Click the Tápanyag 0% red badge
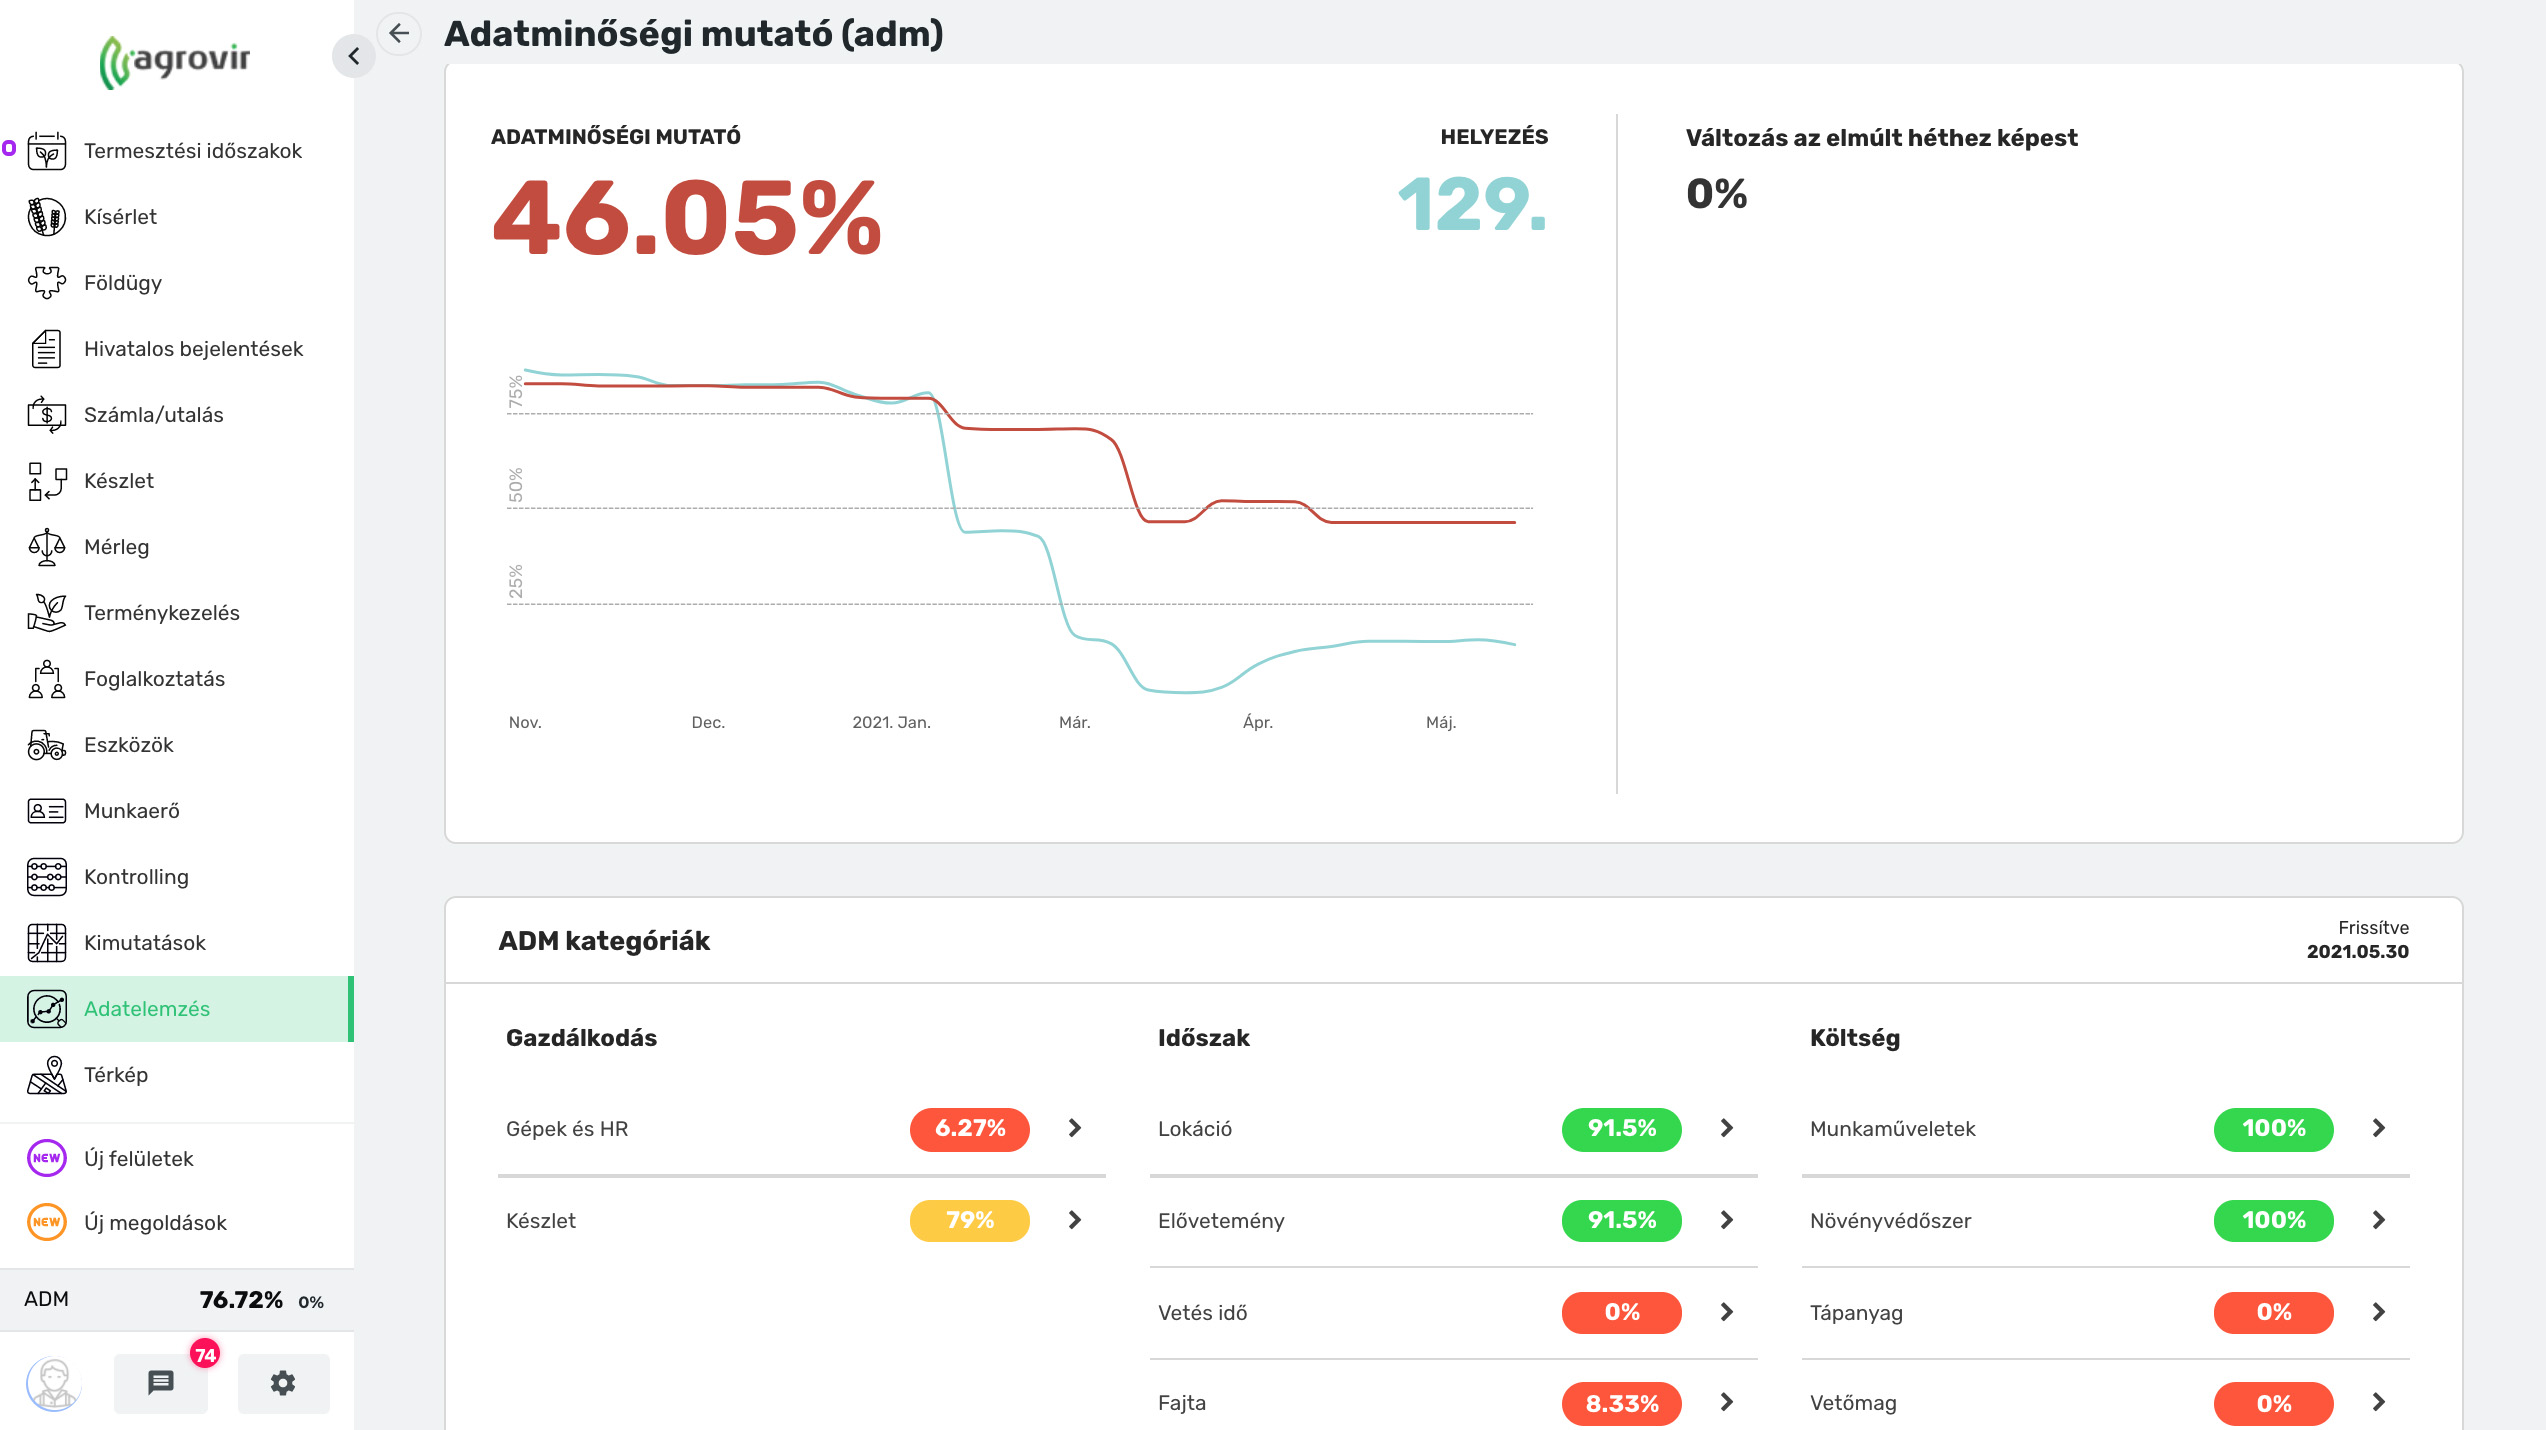This screenshot has height=1430, width=2546. [2273, 1312]
